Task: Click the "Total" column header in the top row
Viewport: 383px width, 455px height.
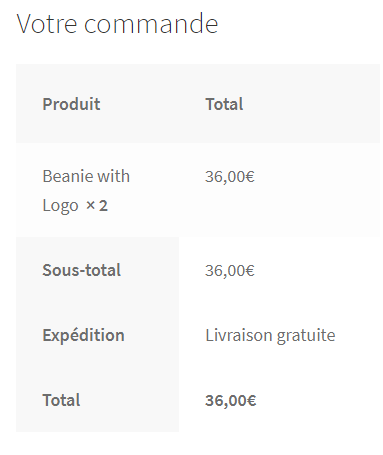Action: [x=224, y=104]
